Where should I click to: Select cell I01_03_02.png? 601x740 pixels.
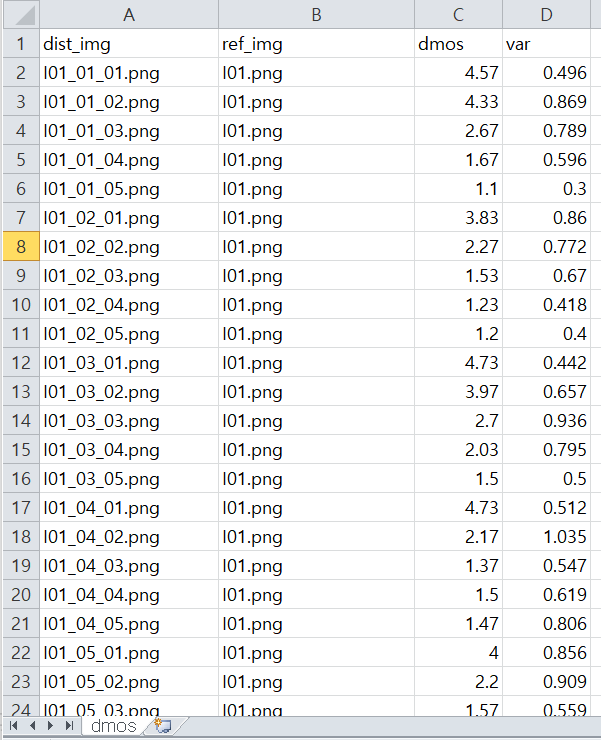(x=129, y=392)
